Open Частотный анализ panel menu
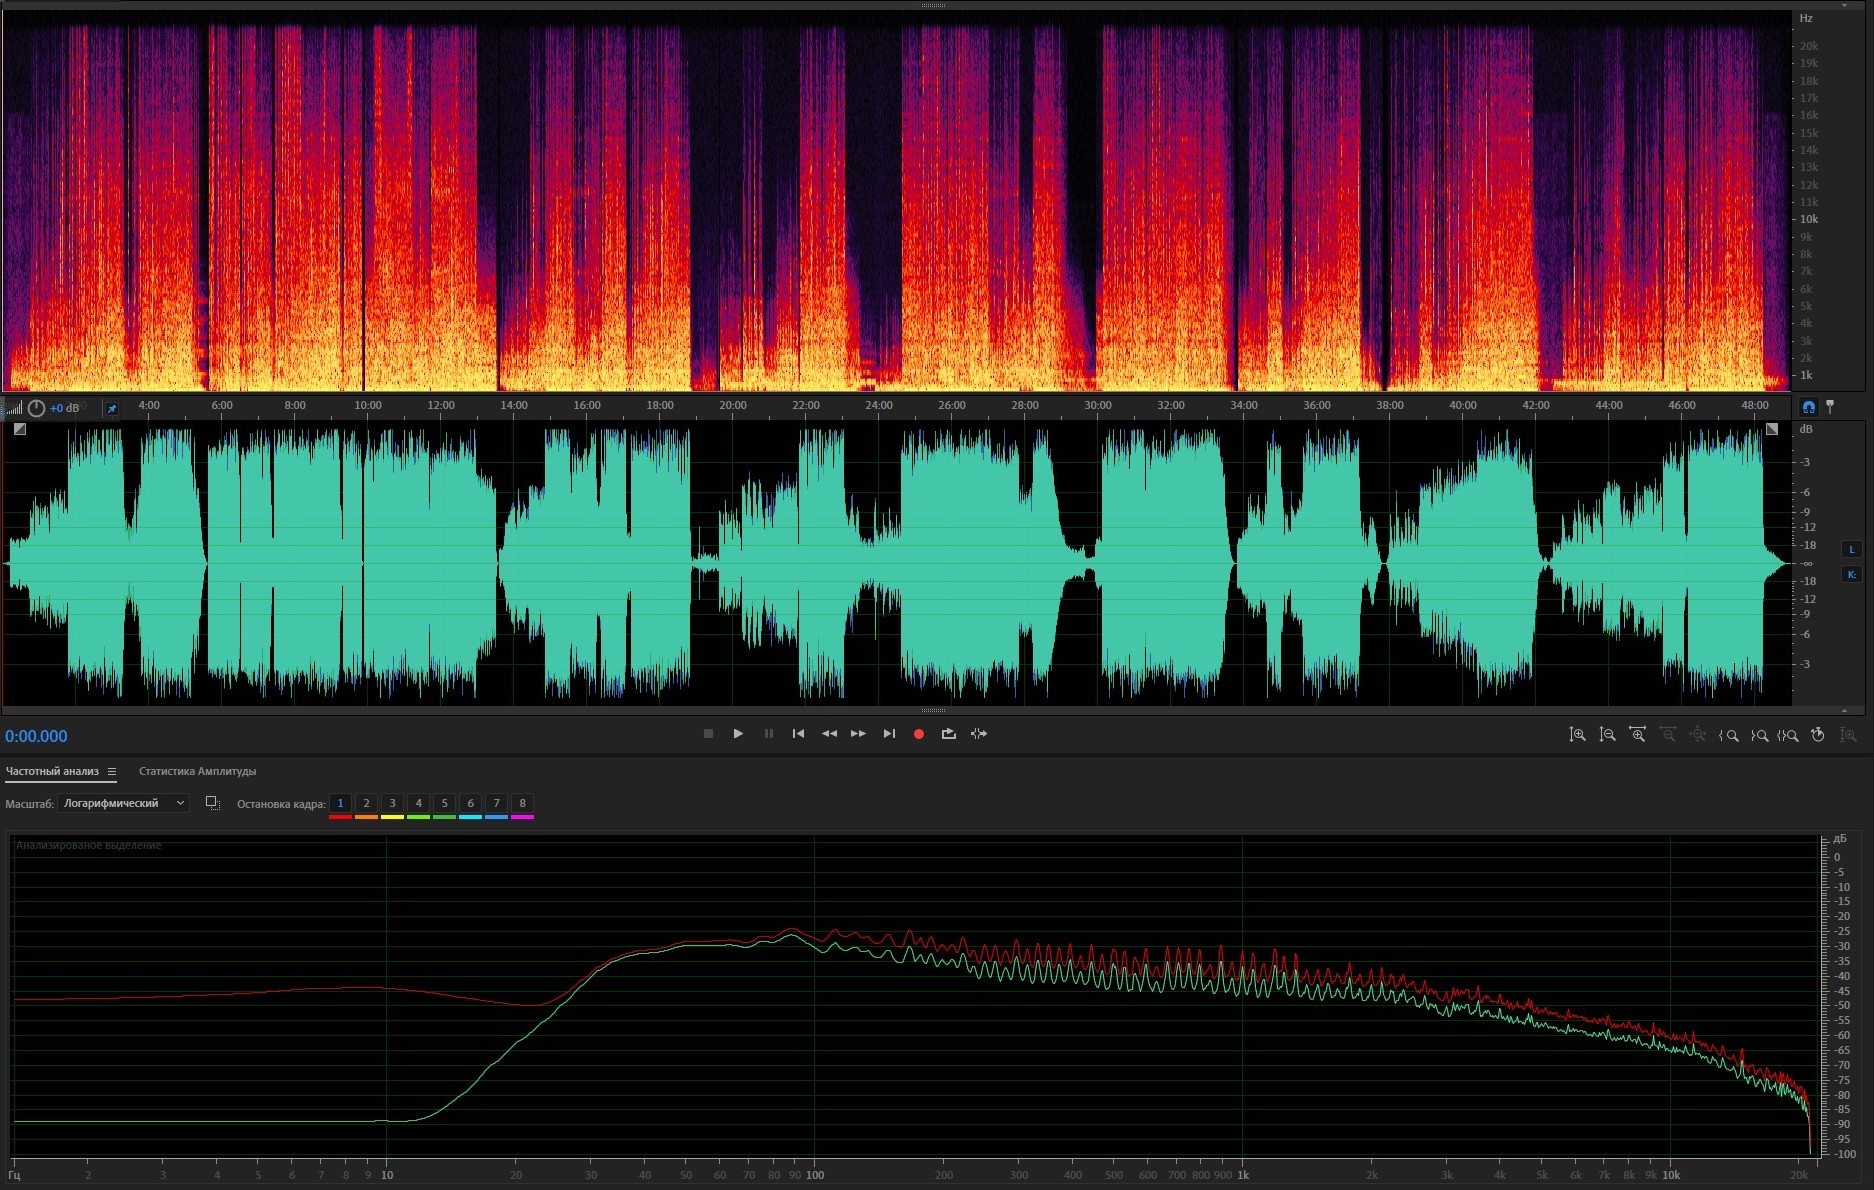This screenshot has width=1874, height=1190. (112, 771)
